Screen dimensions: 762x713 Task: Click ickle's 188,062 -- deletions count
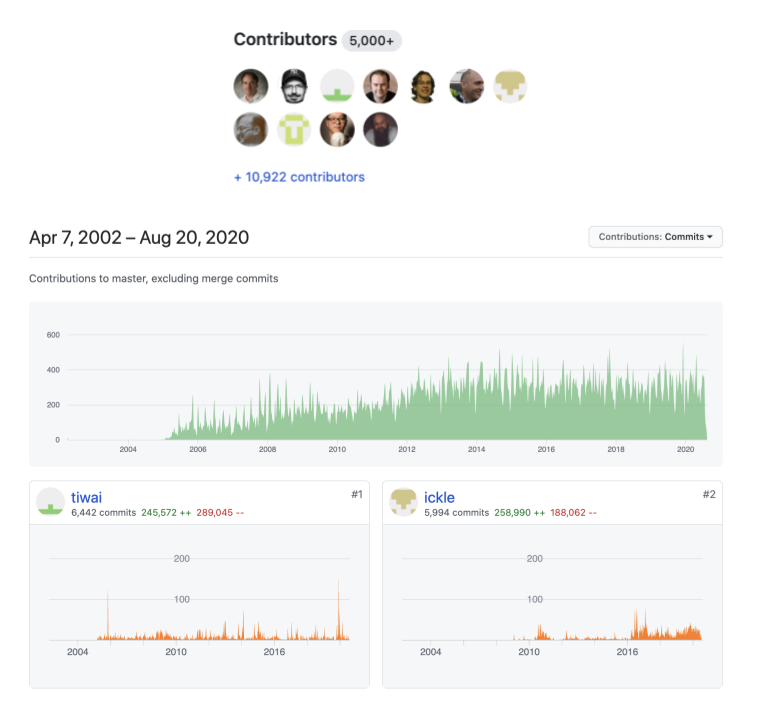[x=573, y=513]
